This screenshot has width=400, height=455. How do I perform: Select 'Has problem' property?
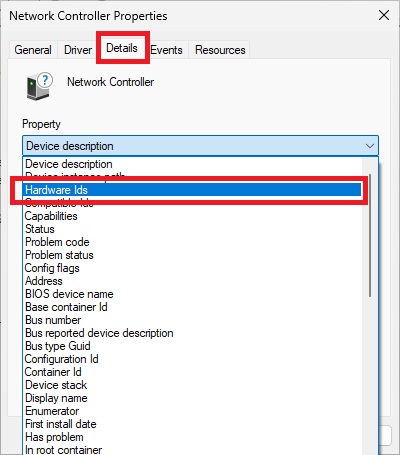click(x=193, y=437)
